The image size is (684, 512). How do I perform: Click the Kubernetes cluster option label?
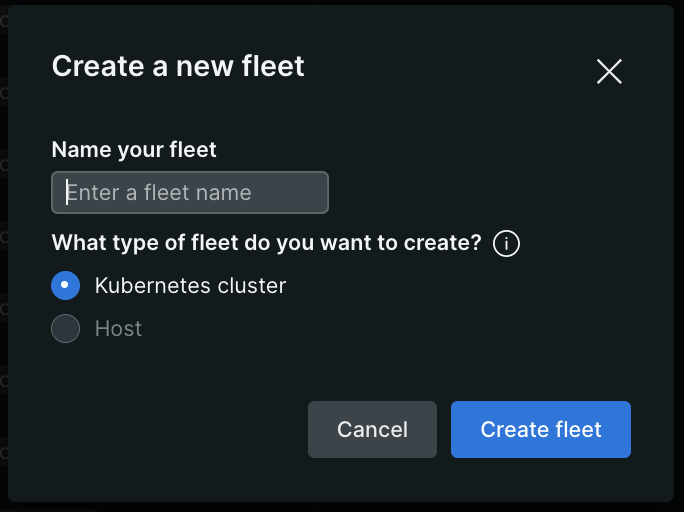tap(190, 286)
